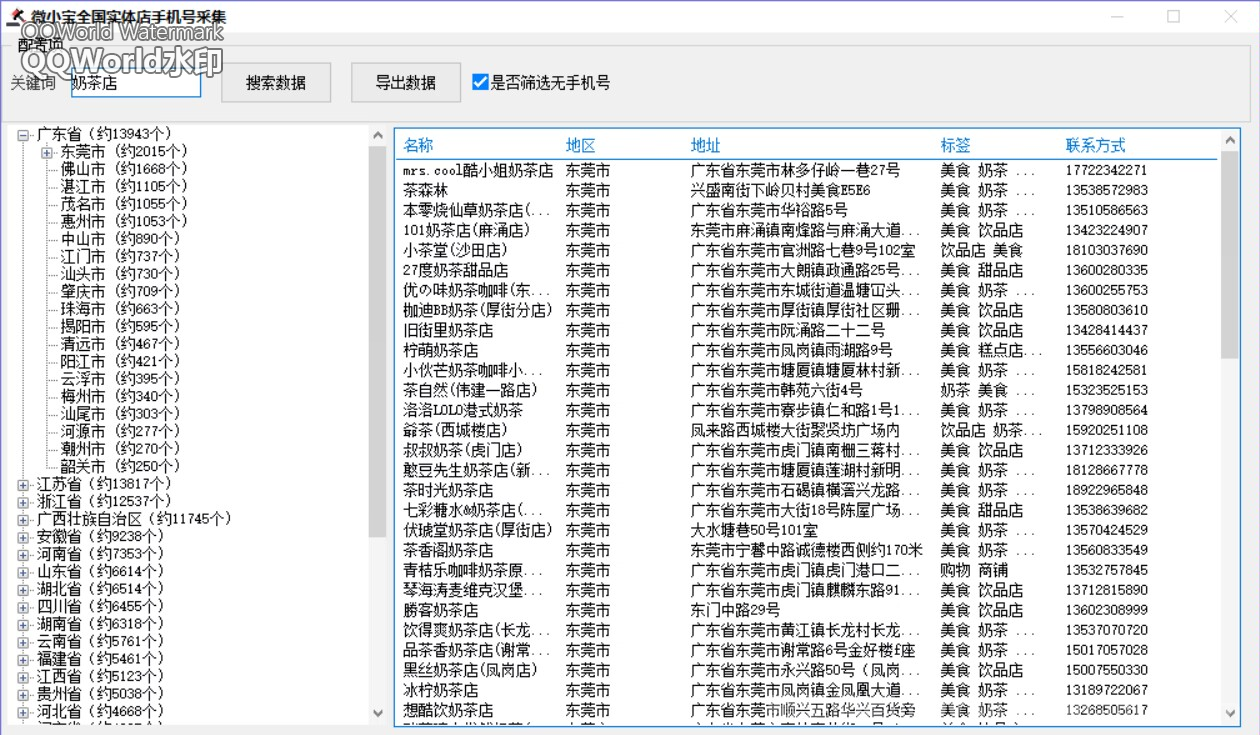Focus the keyword field containing 奶茶店
The height and width of the screenshot is (735, 1260).
(x=135, y=84)
